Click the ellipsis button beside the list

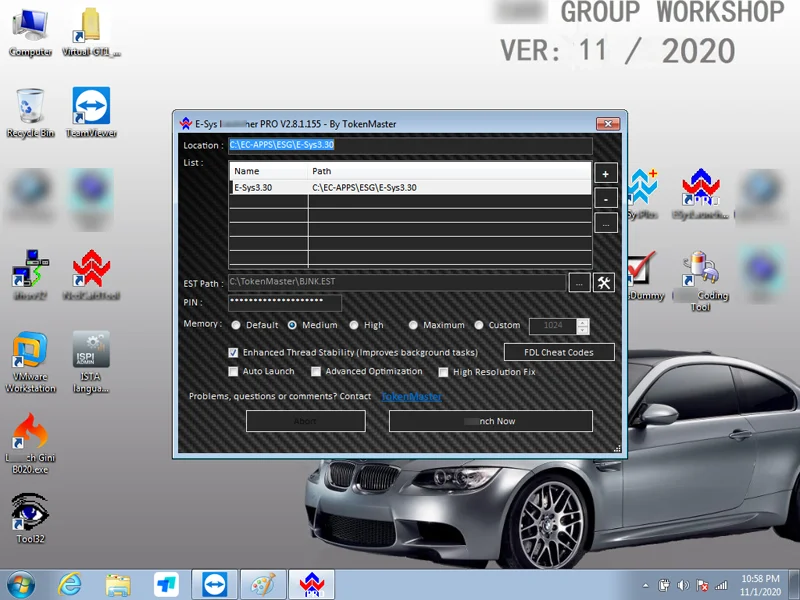(x=606, y=223)
